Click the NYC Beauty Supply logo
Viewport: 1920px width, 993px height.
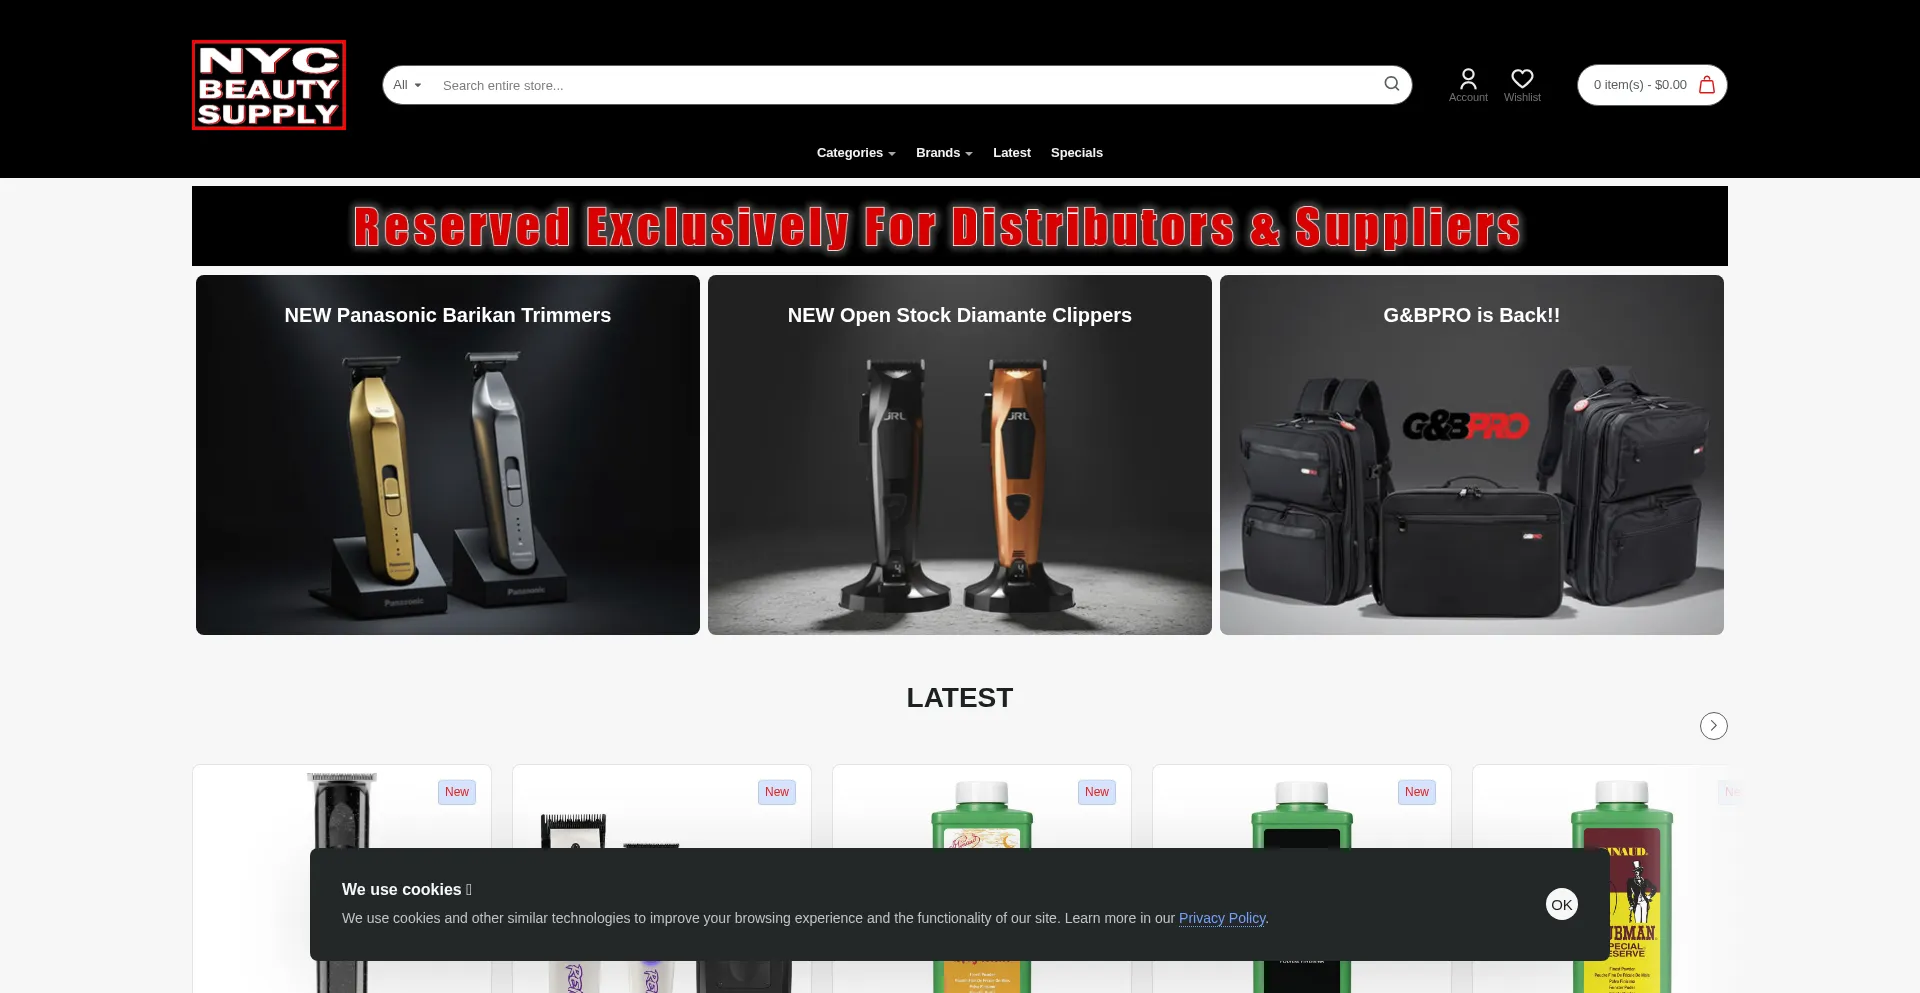[269, 85]
